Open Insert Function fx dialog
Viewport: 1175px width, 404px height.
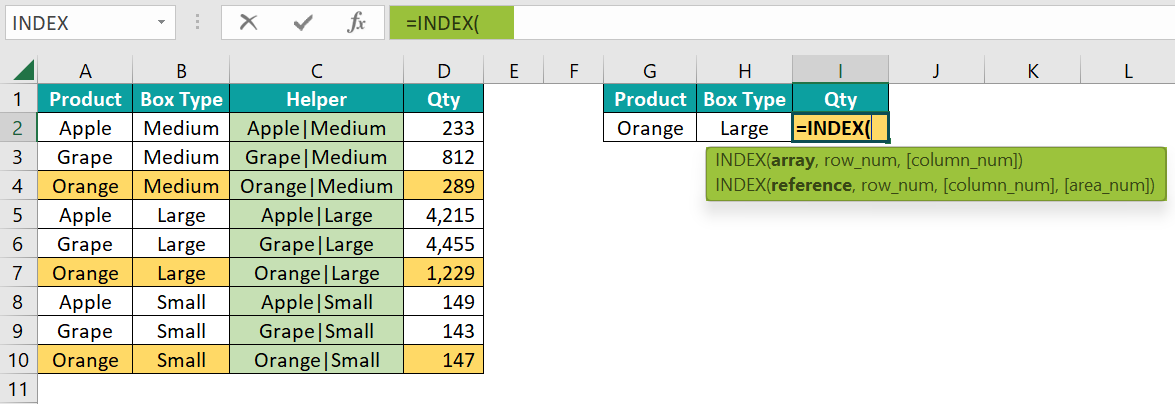[x=356, y=23]
